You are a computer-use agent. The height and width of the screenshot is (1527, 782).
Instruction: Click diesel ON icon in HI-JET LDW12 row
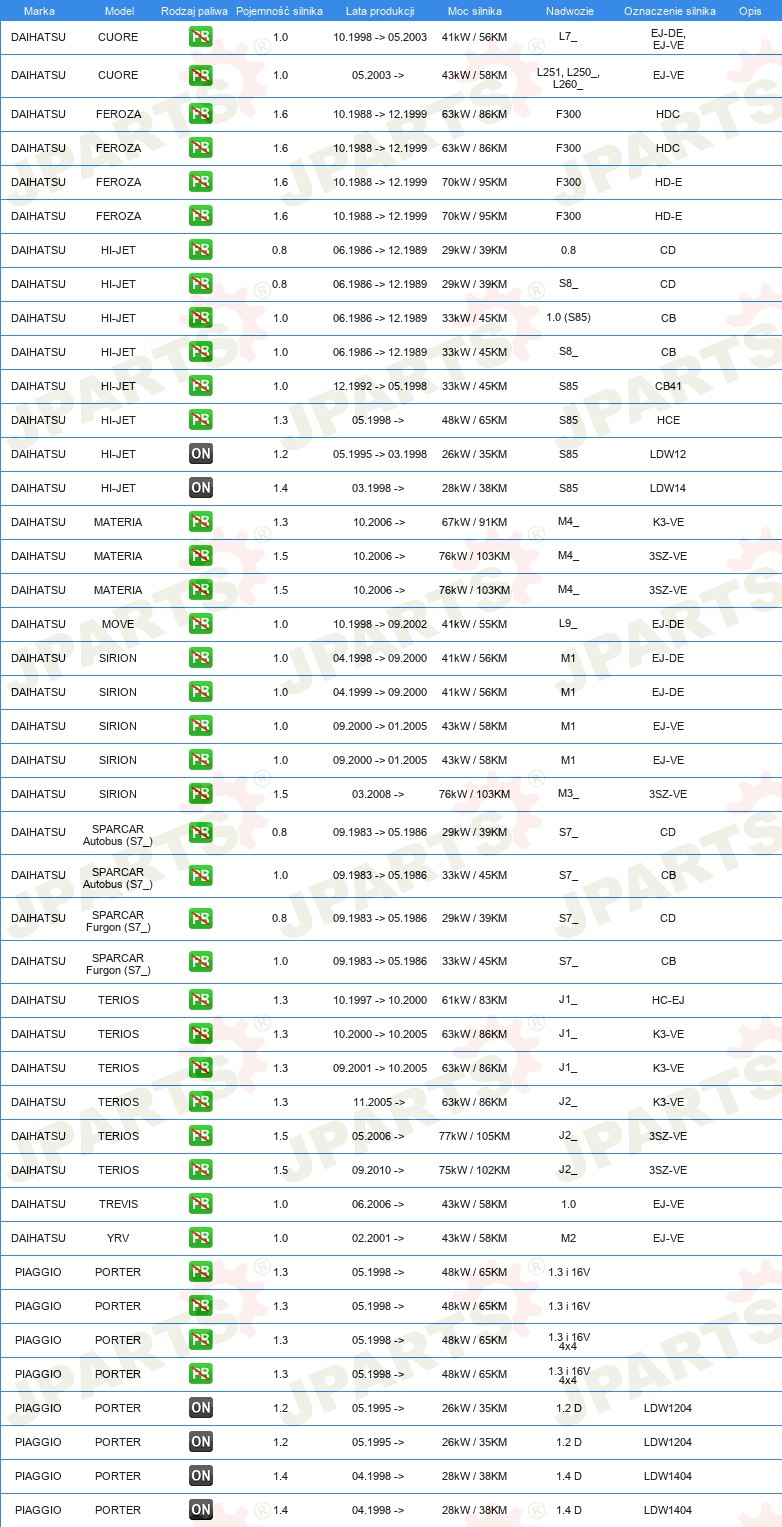(200, 454)
